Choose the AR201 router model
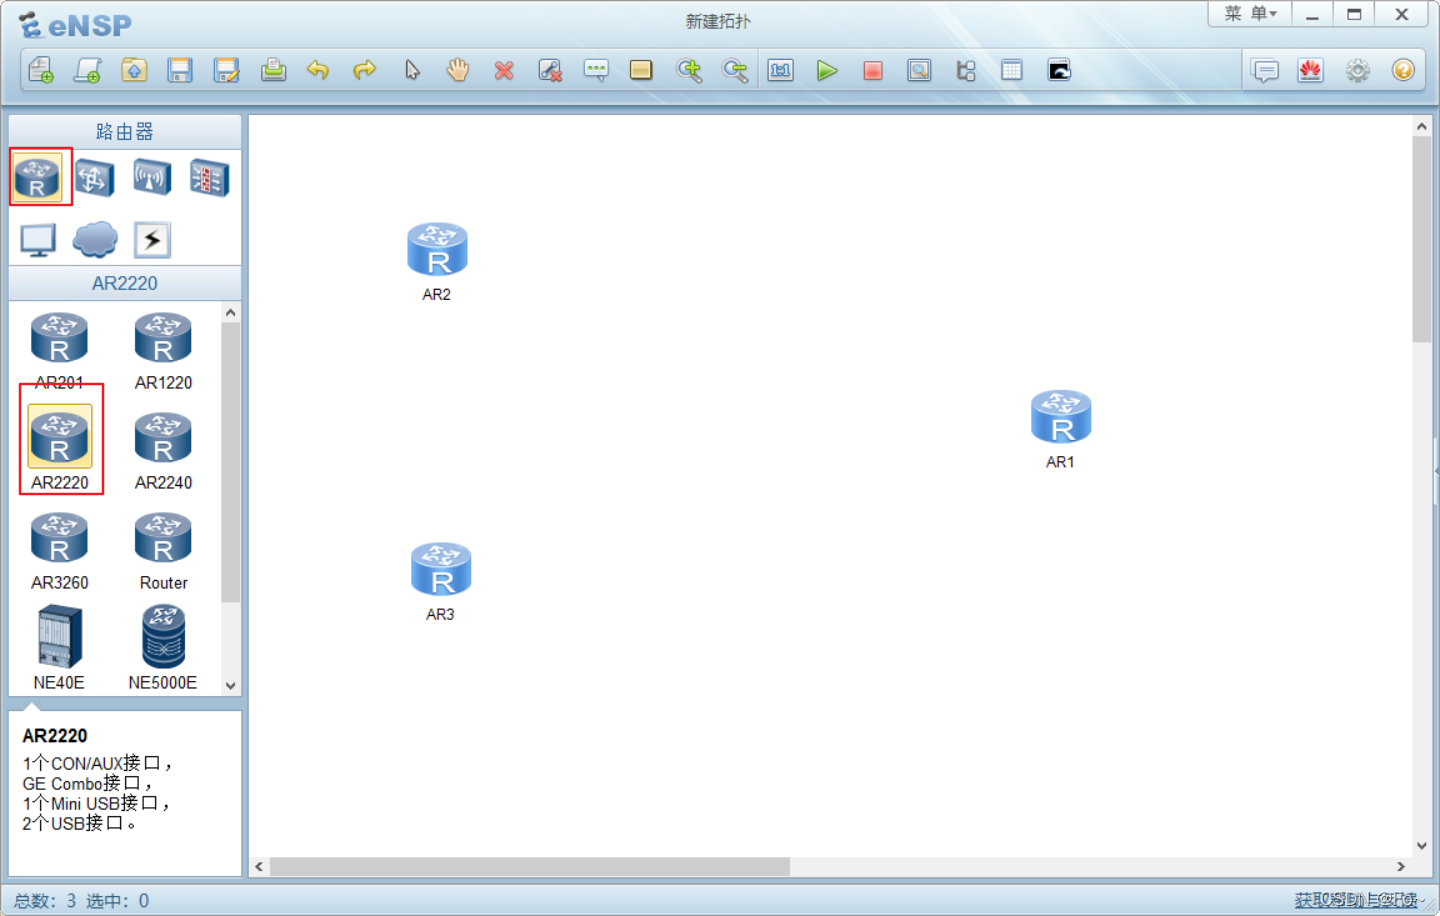The height and width of the screenshot is (916, 1440). pos(60,351)
